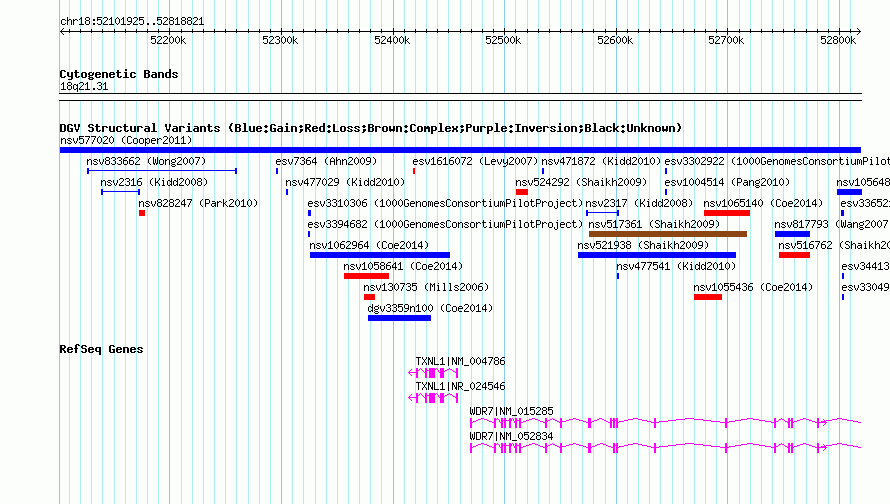890x504 pixels.
Task: Open TXNL1|NR_024546 gene label
Action: 460,386
